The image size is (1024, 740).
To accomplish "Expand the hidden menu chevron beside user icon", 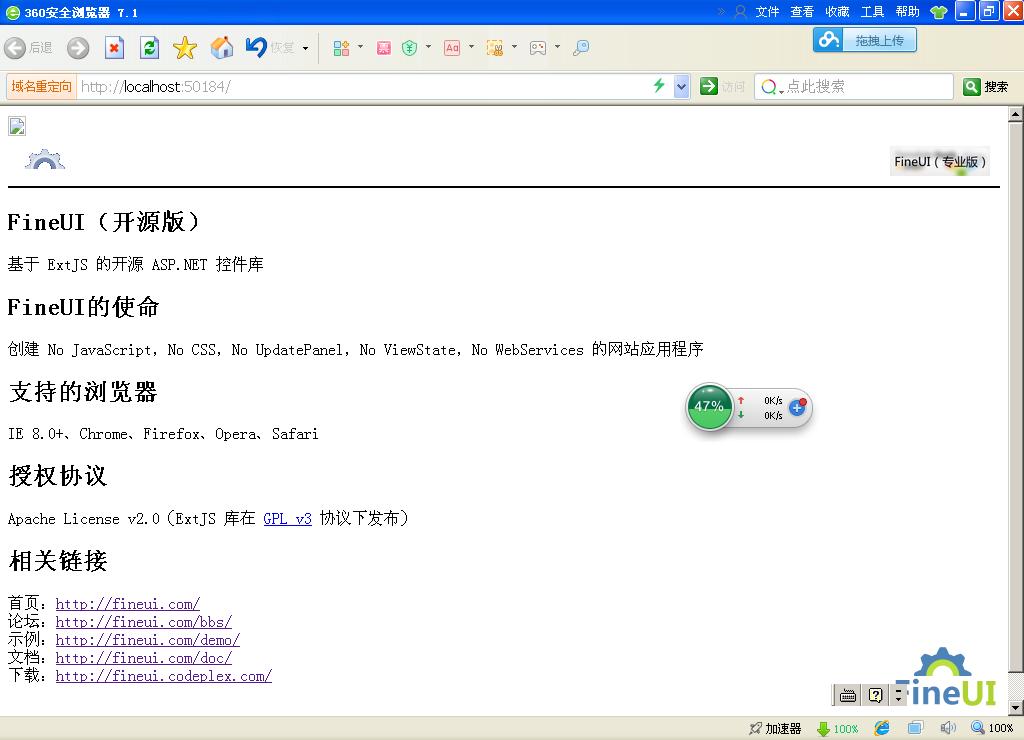I will coord(722,12).
